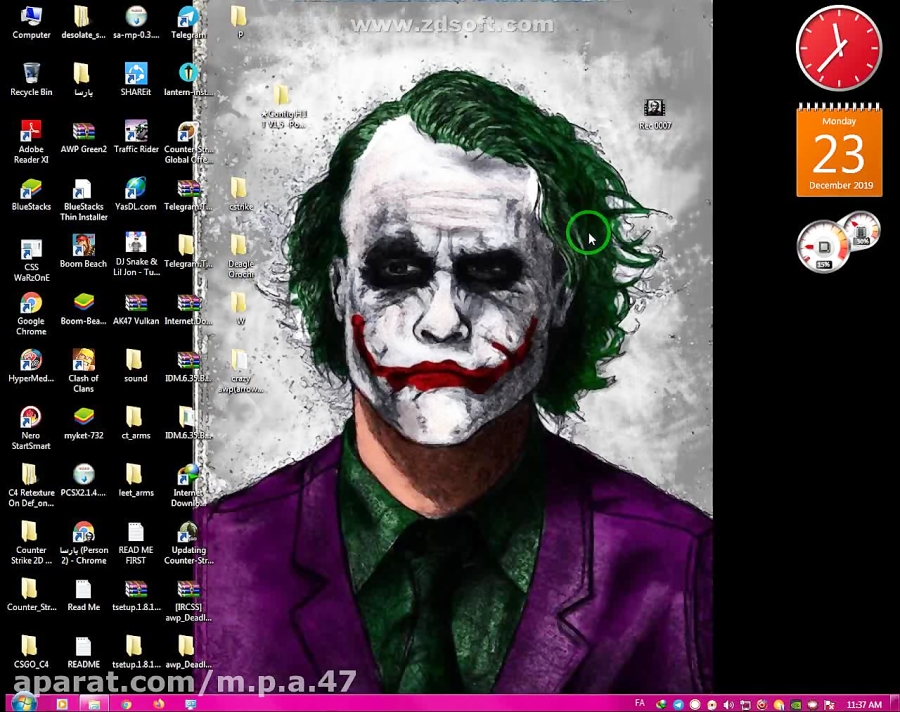
Task: Open the Windows Start menu
Action: click(24, 703)
